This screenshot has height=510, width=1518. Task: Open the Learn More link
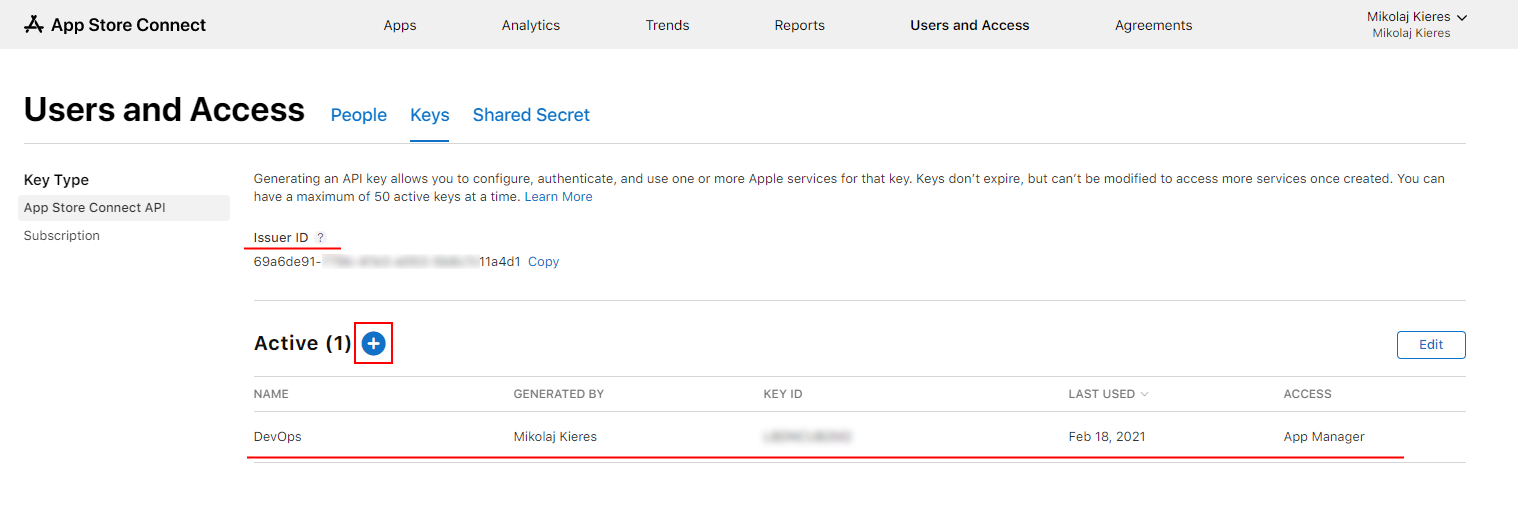(559, 197)
